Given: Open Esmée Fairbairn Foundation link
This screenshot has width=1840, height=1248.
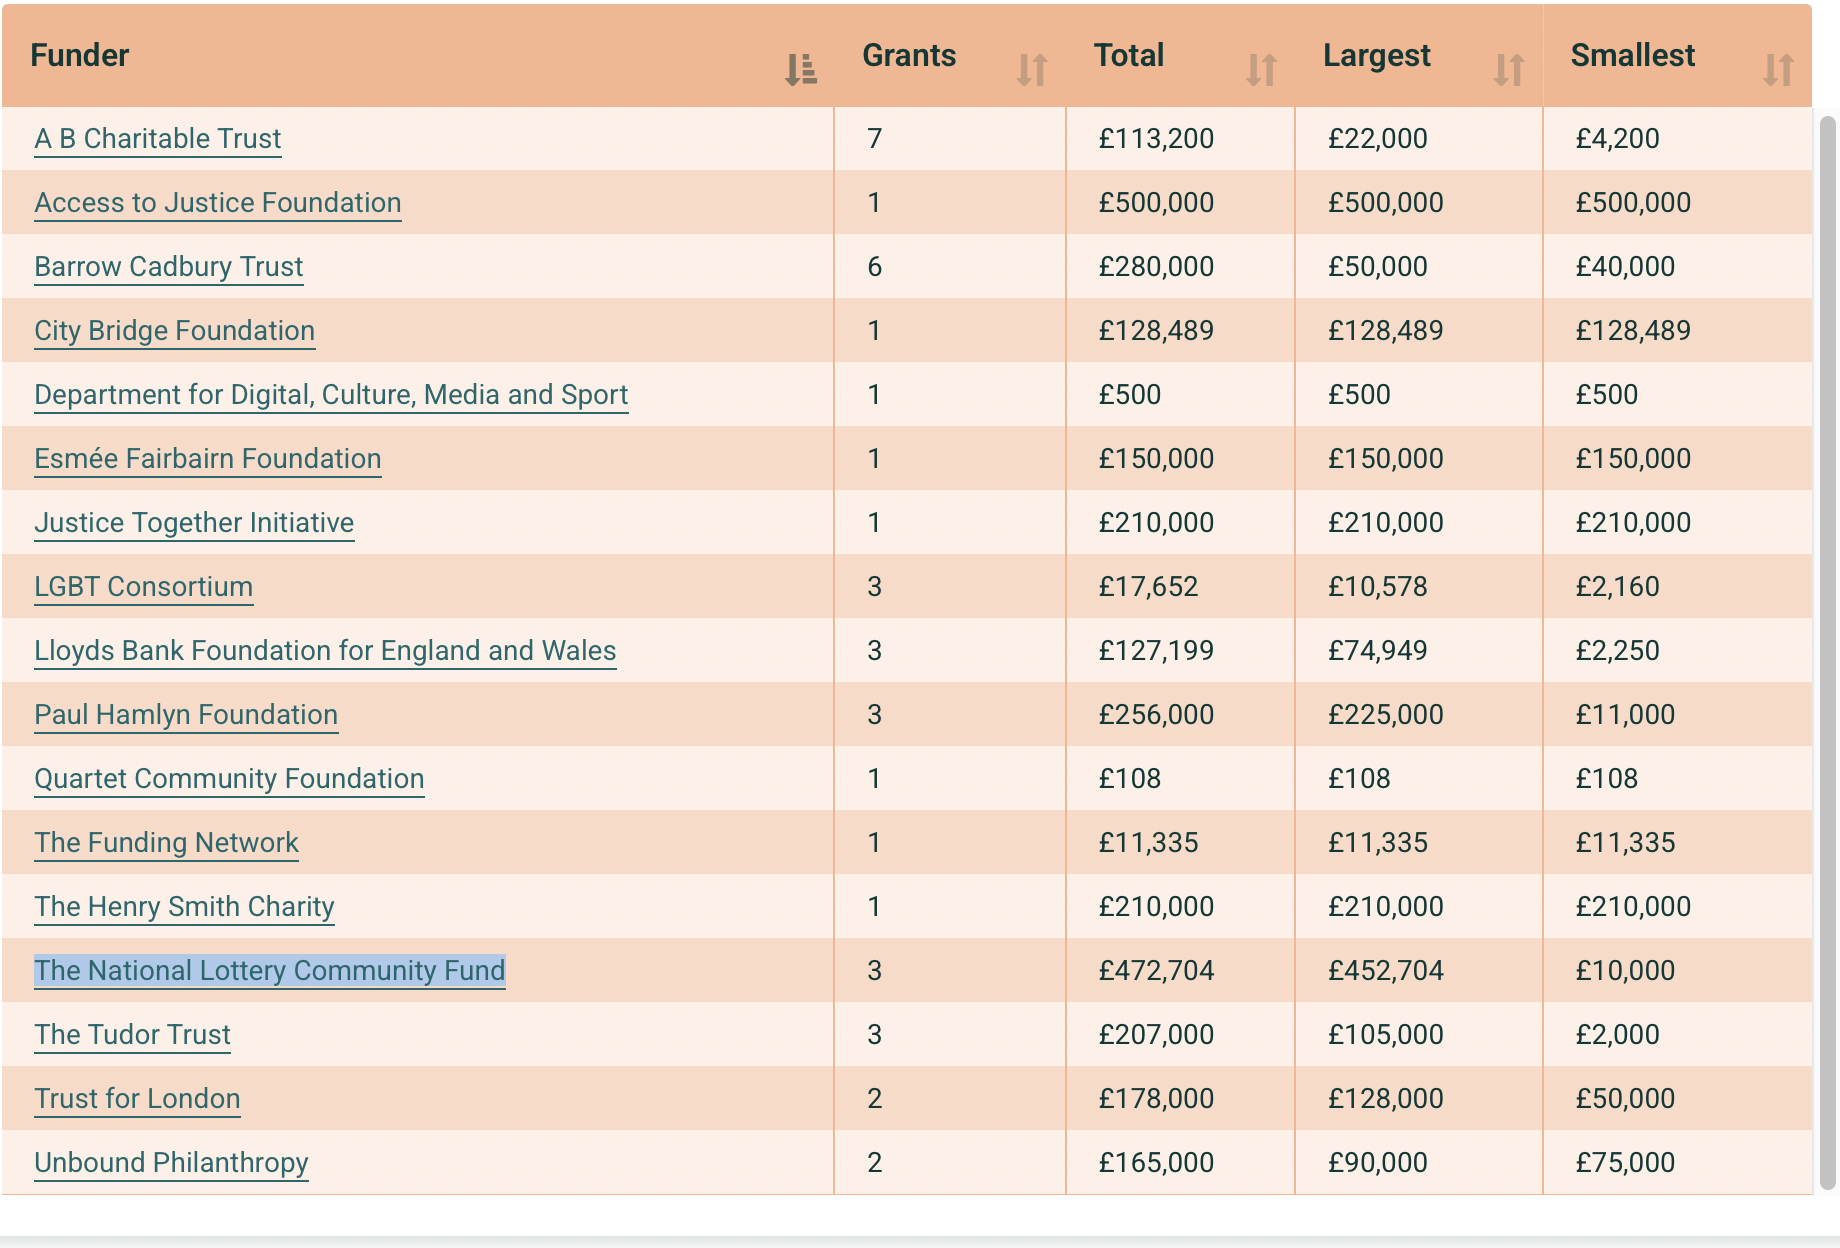Looking at the screenshot, I should pyautogui.click(x=208, y=459).
